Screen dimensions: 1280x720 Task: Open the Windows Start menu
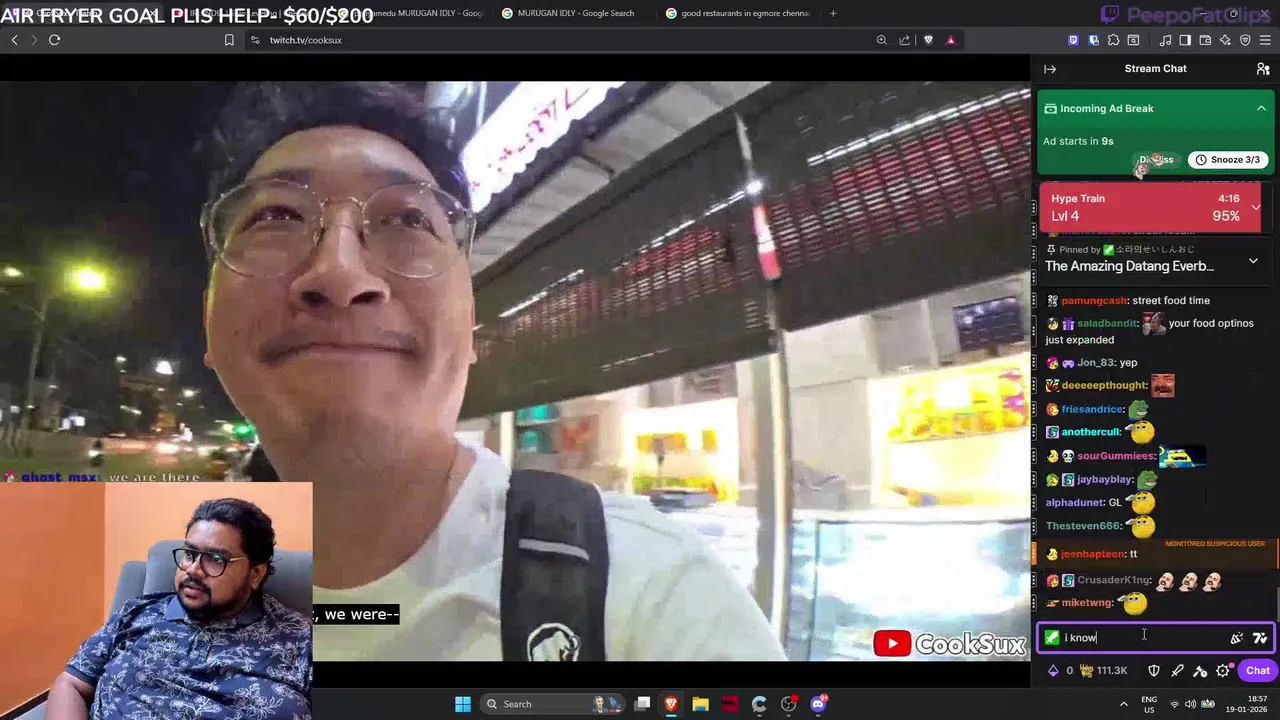point(463,704)
